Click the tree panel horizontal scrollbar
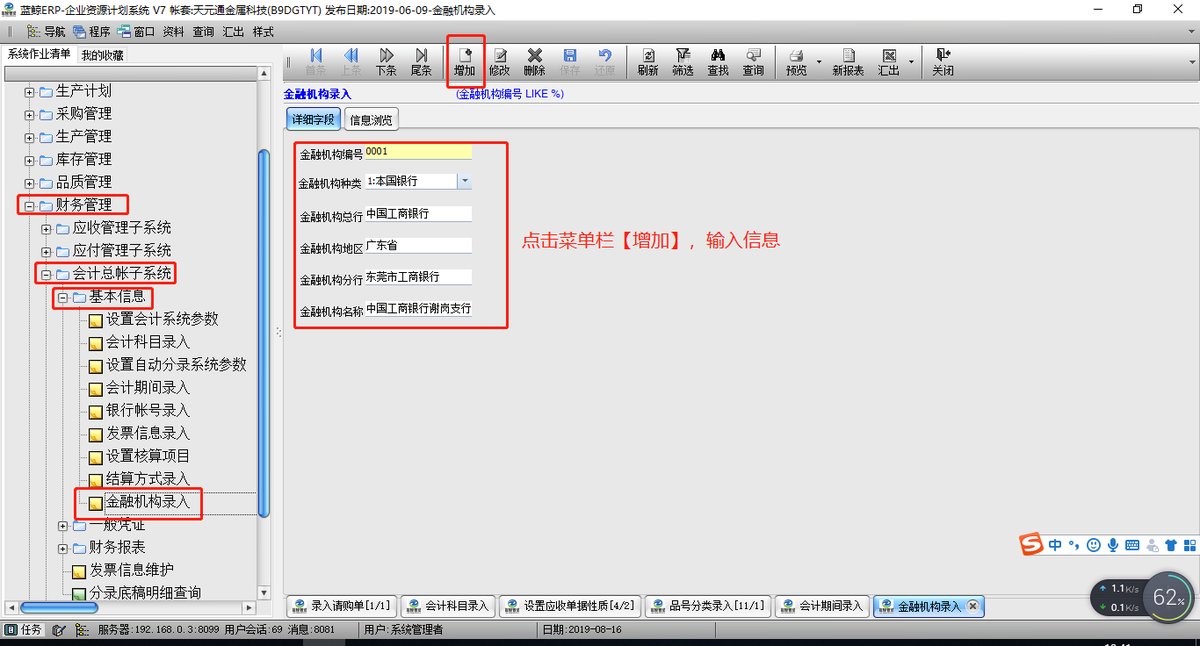1200x646 pixels. (x=59, y=607)
